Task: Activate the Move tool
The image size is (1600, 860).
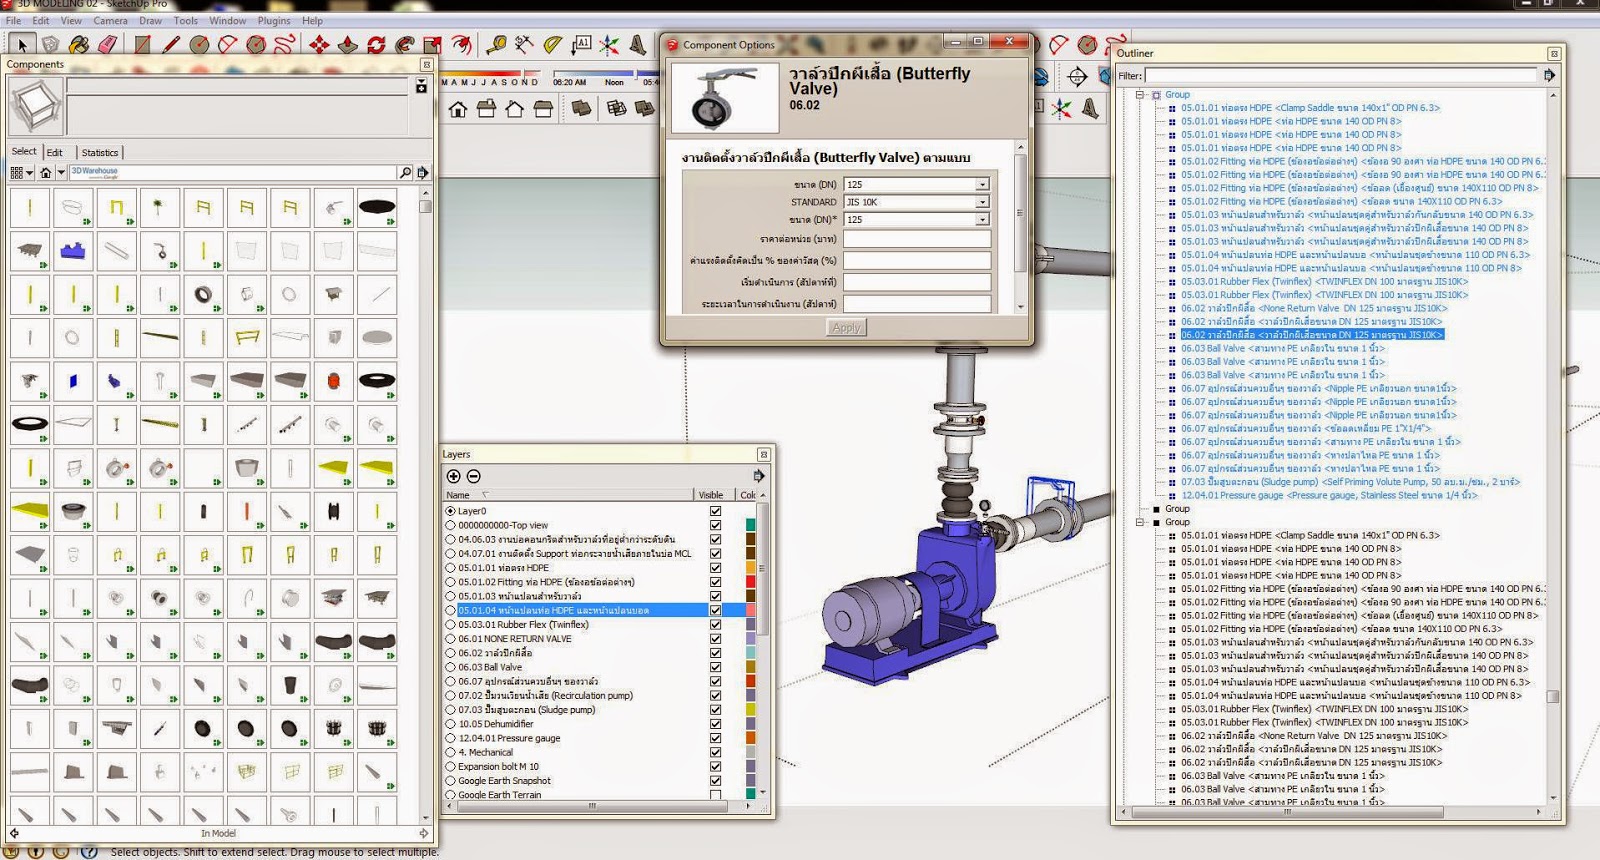Action: click(x=319, y=44)
